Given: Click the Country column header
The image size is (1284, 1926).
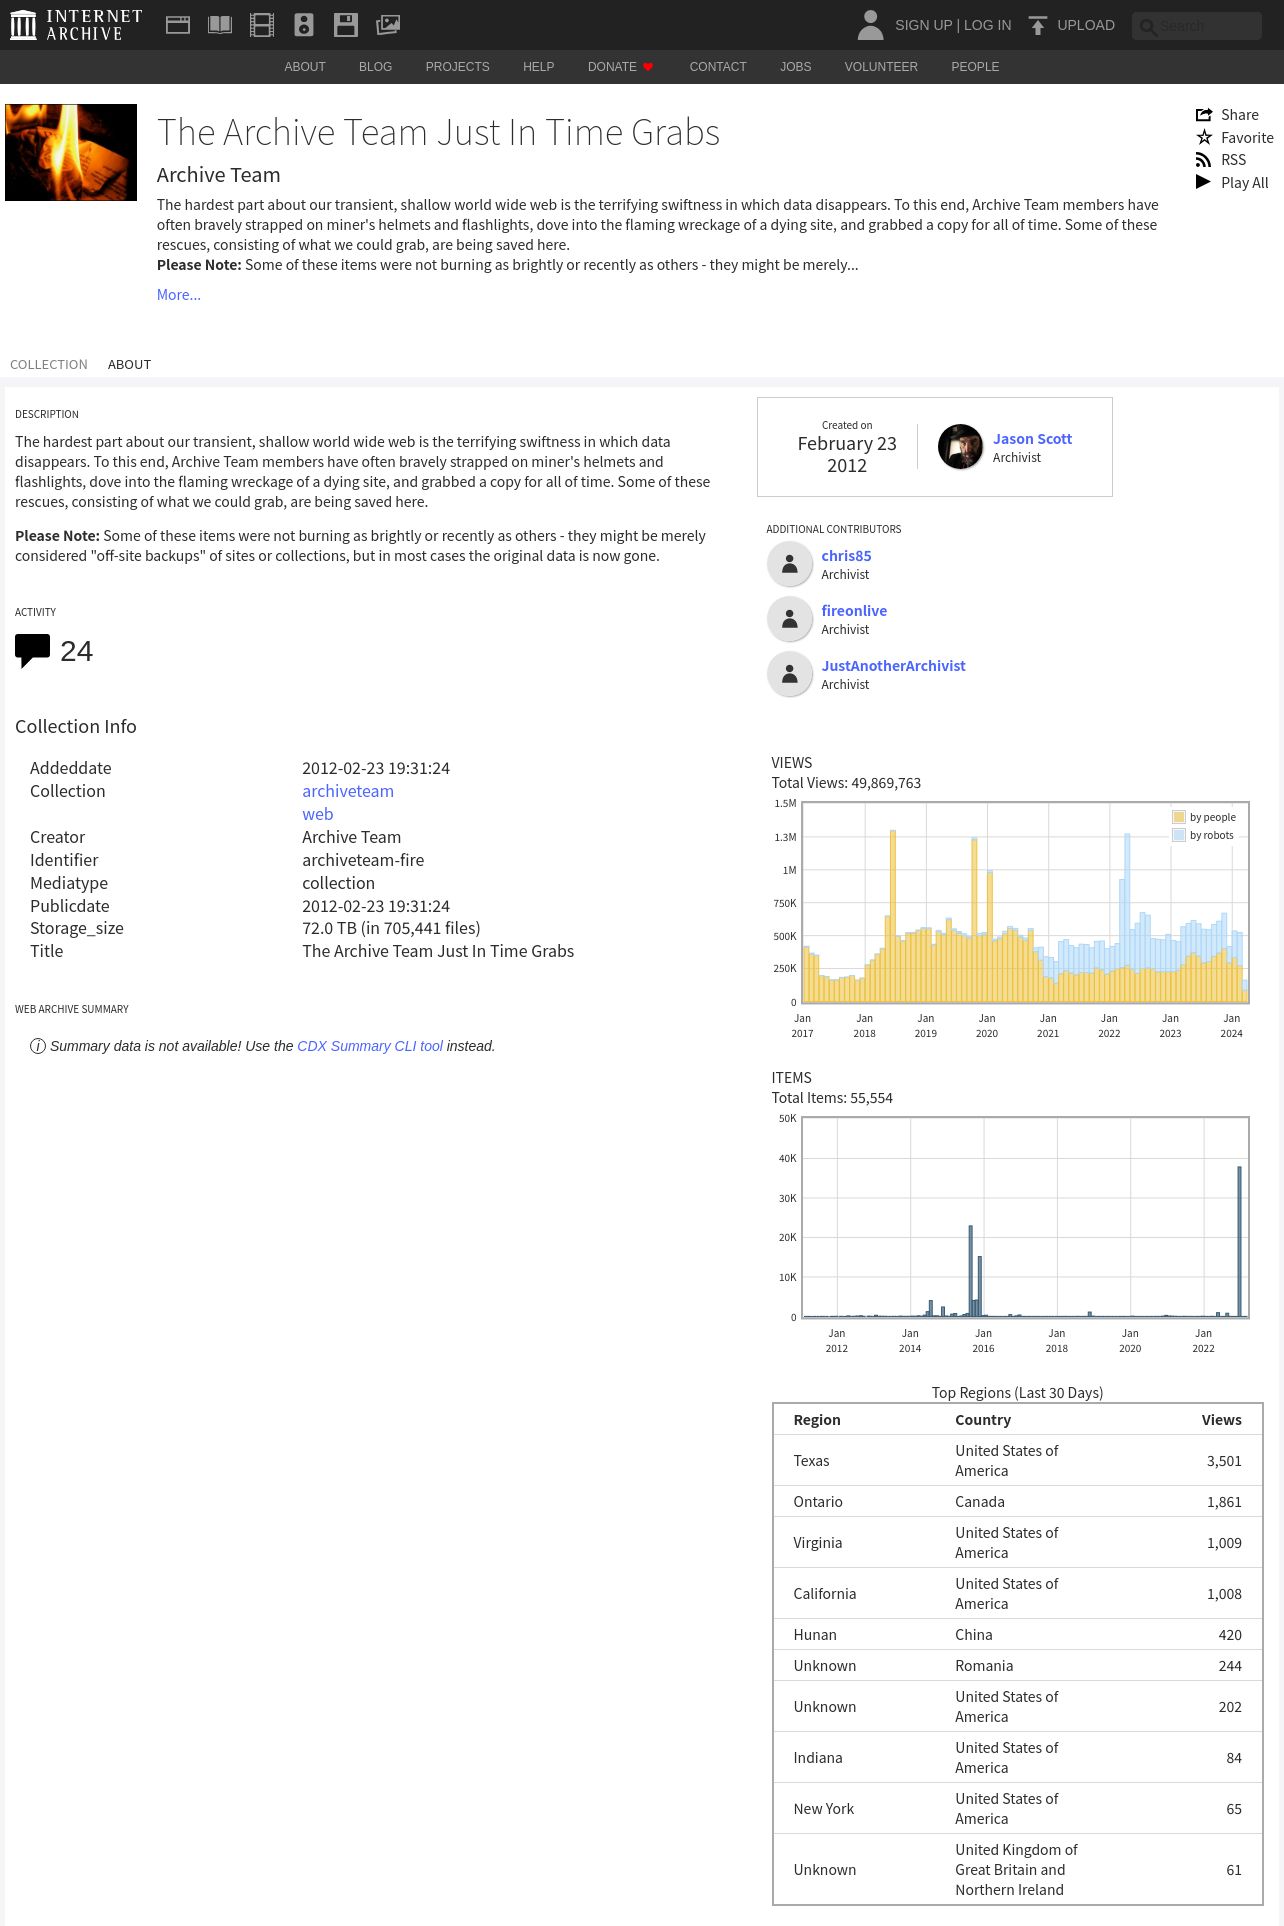Looking at the screenshot, I should tap(983, 1420).
